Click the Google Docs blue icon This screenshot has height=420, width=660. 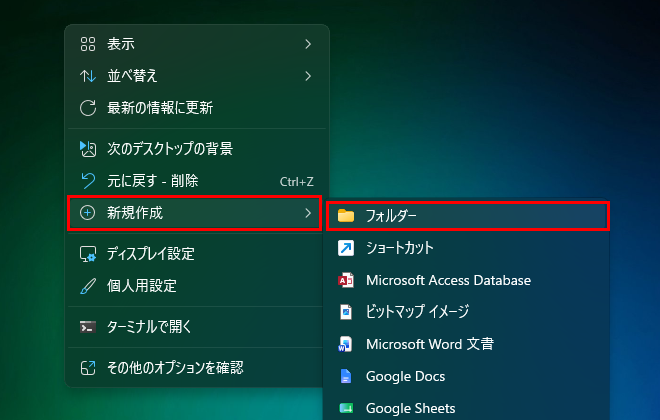[346, 376]
